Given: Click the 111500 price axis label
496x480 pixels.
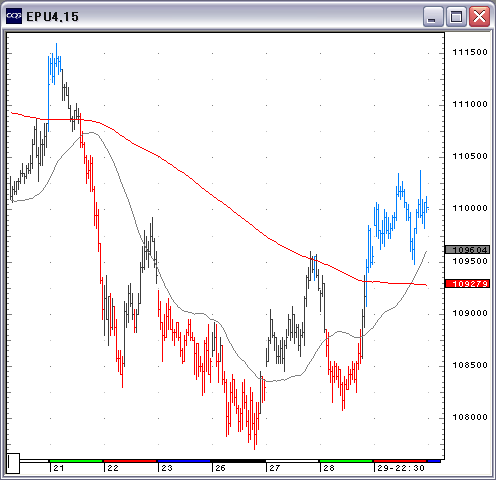Looking at the screenshot, I should (x=470, y=52).
